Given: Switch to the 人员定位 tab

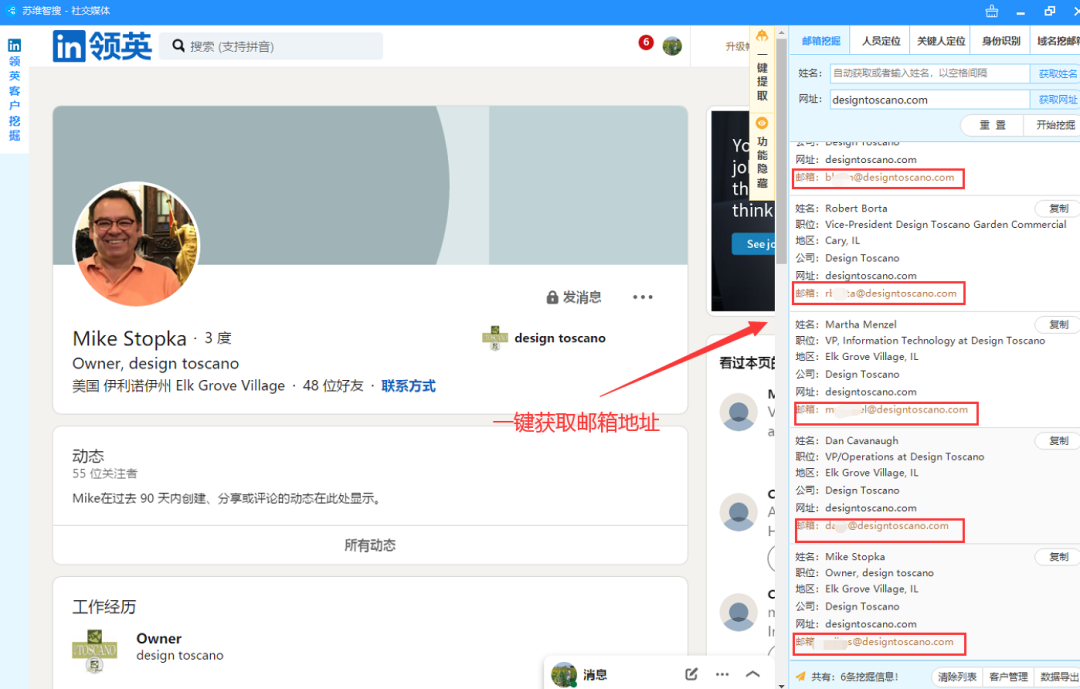Looking at the screenshot, I should [880, 40].
